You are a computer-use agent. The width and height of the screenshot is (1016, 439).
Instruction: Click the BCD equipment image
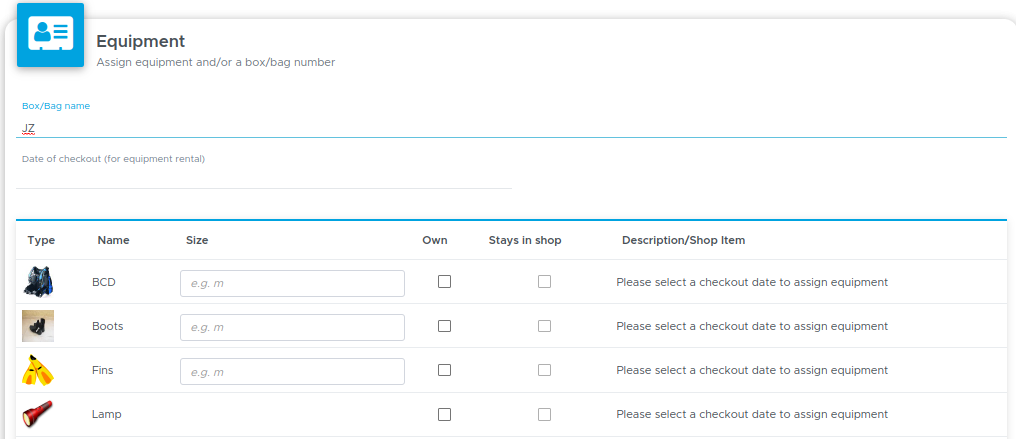tap(38, 282)
